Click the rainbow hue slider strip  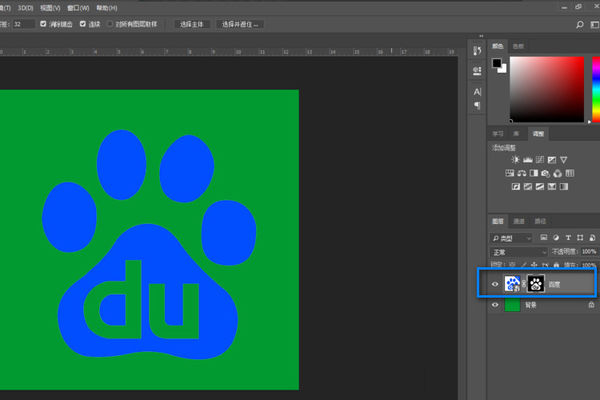tap(596, 90)
